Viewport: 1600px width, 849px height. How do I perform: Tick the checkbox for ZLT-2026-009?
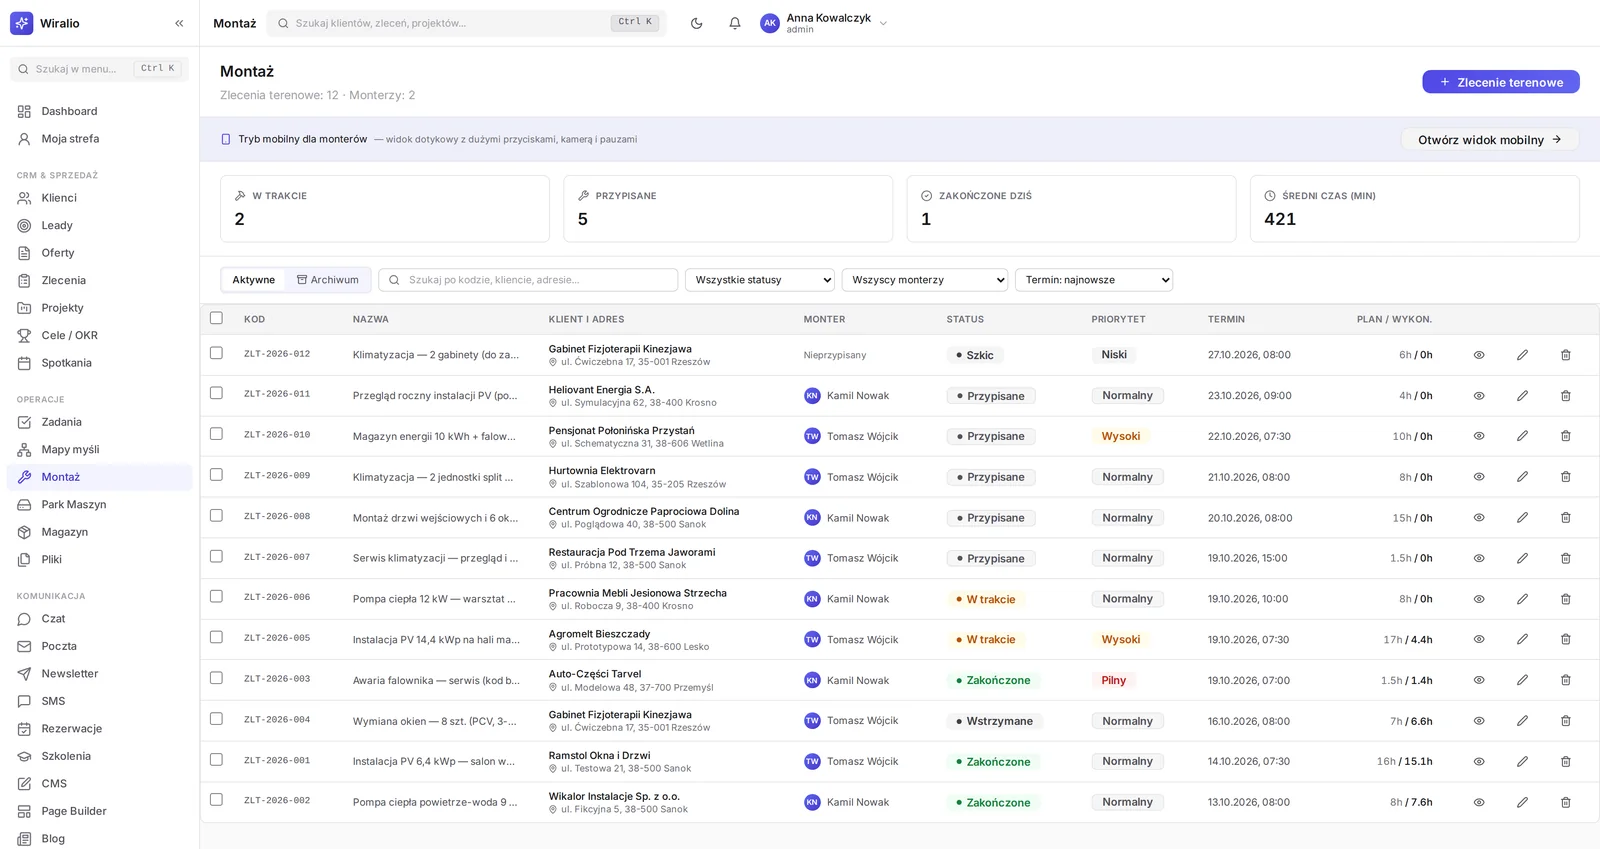(216, 475)
